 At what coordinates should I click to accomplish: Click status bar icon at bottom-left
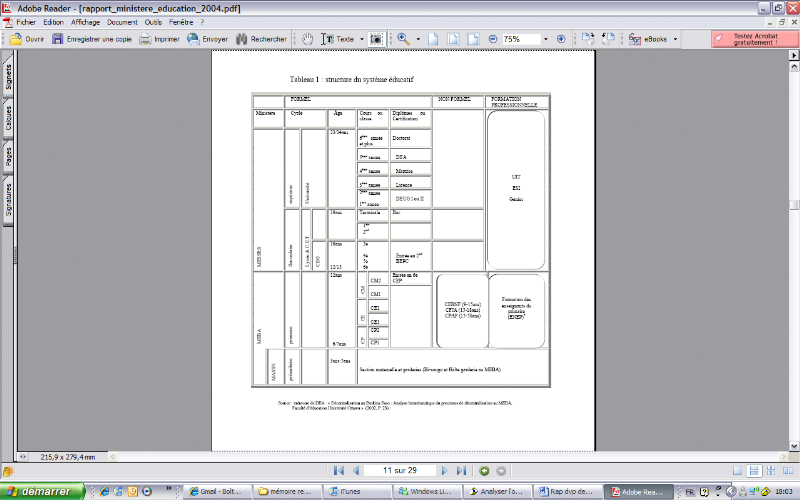(8, 471)
